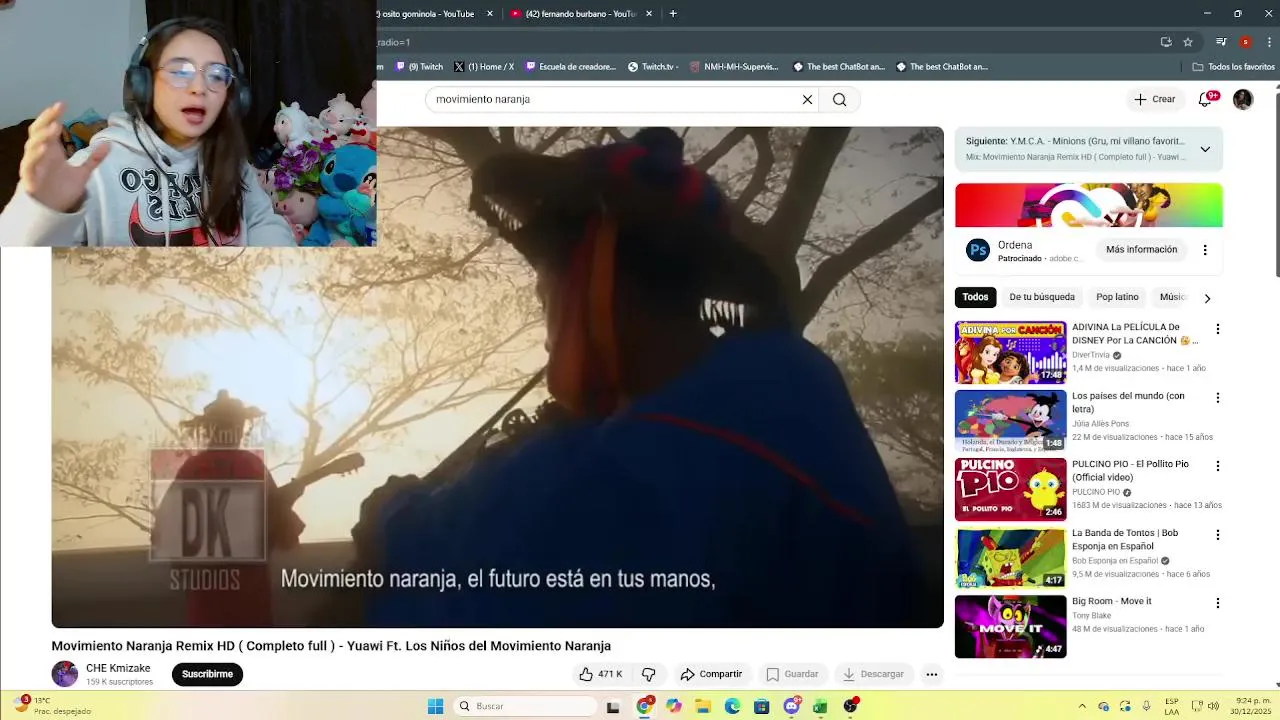Open options menu for La Banda de Tontos

coord(1217,534)
